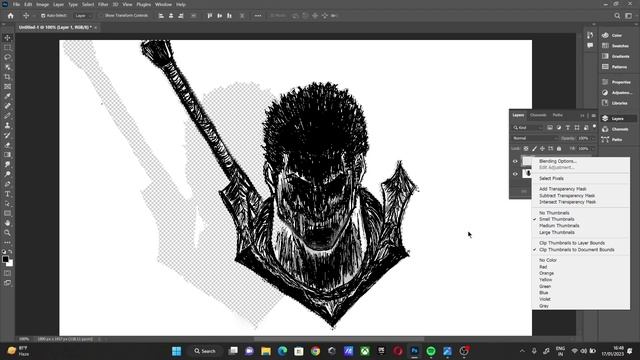Click align right edges icon
Screen dimensions: 640x360
pos(181,16)
